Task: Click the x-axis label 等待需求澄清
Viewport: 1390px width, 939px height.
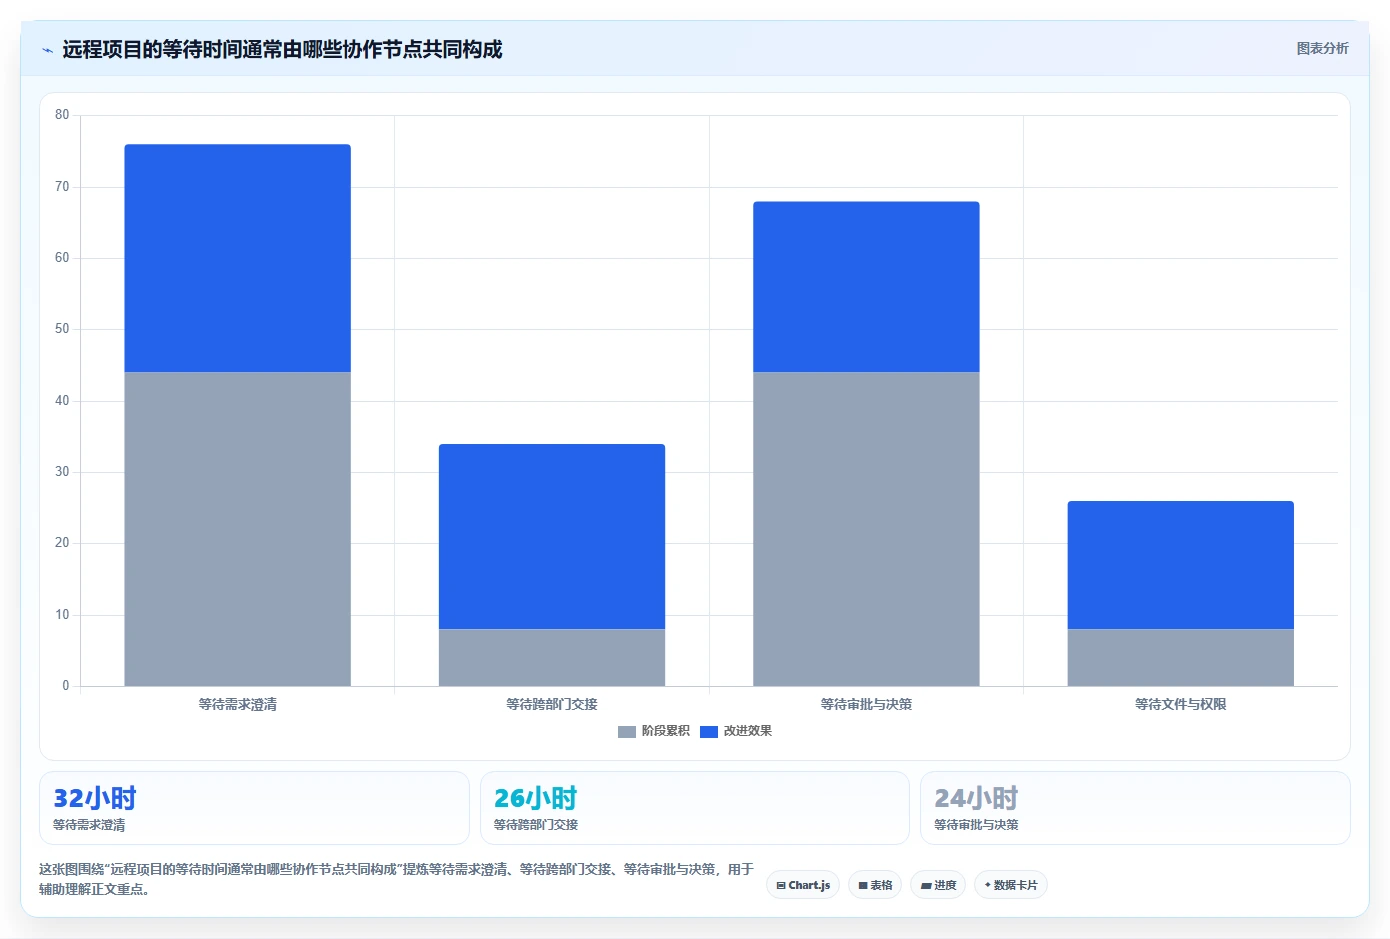Action: (x=237, y=704)
